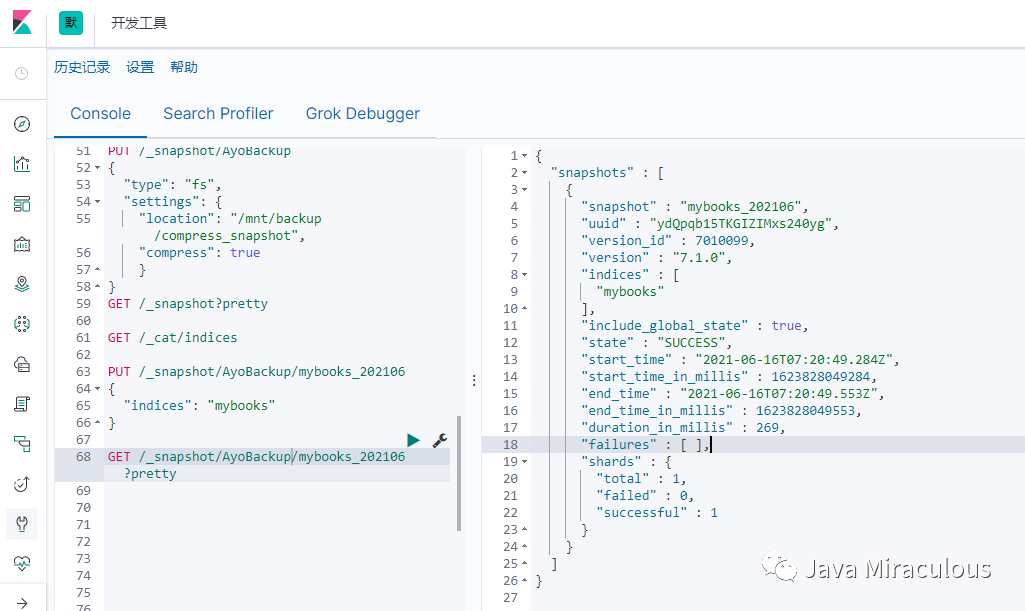Open Machine Learning from the sidebar
The image size is (1025, 611).
click(22, 324)
